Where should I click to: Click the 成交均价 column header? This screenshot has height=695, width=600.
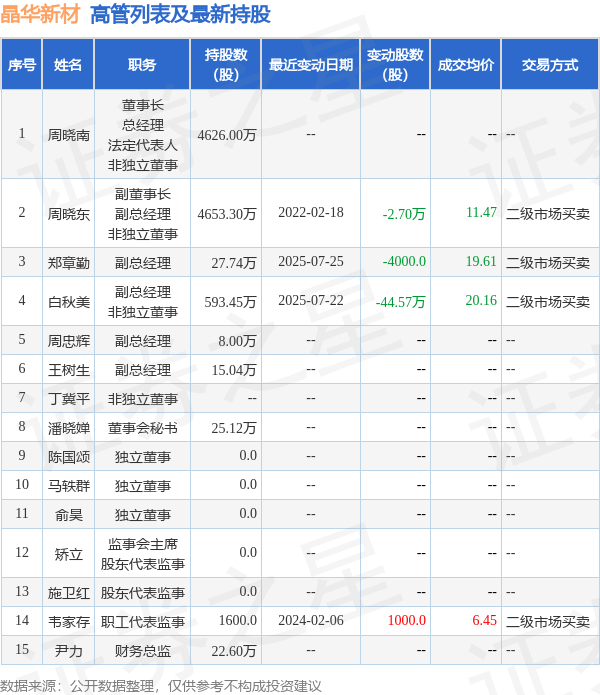pyautogui.click(x=466, y=65)
